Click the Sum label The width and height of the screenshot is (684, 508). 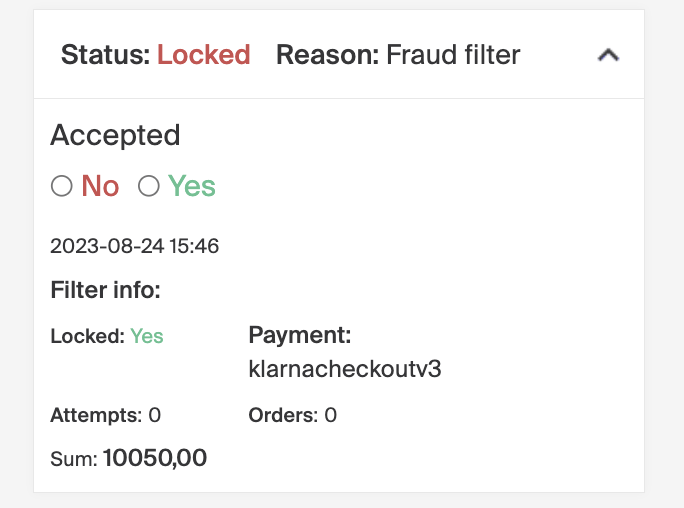(x=74, y=459)
